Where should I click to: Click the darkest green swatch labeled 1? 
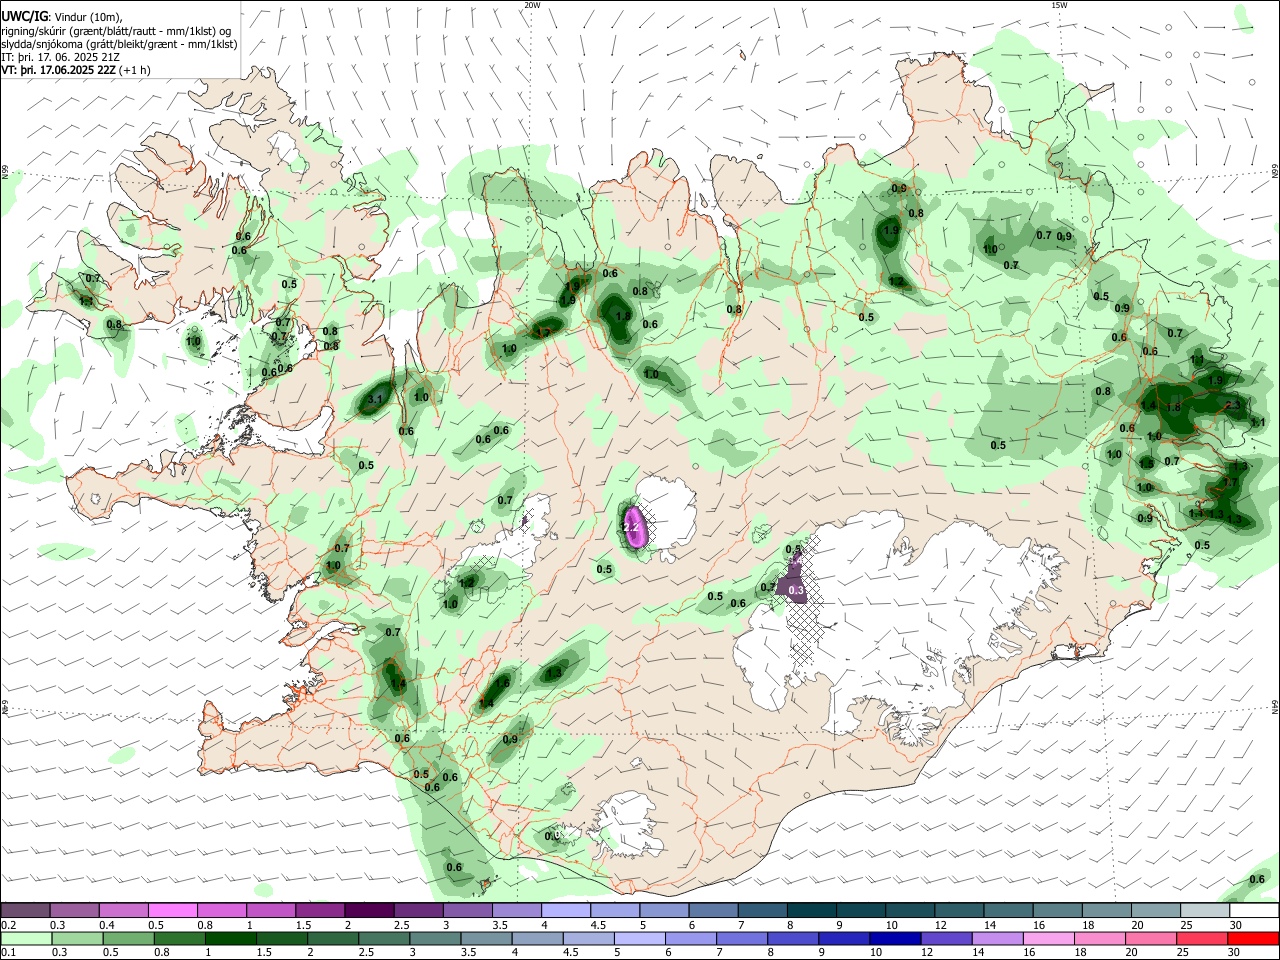[230, 939]
